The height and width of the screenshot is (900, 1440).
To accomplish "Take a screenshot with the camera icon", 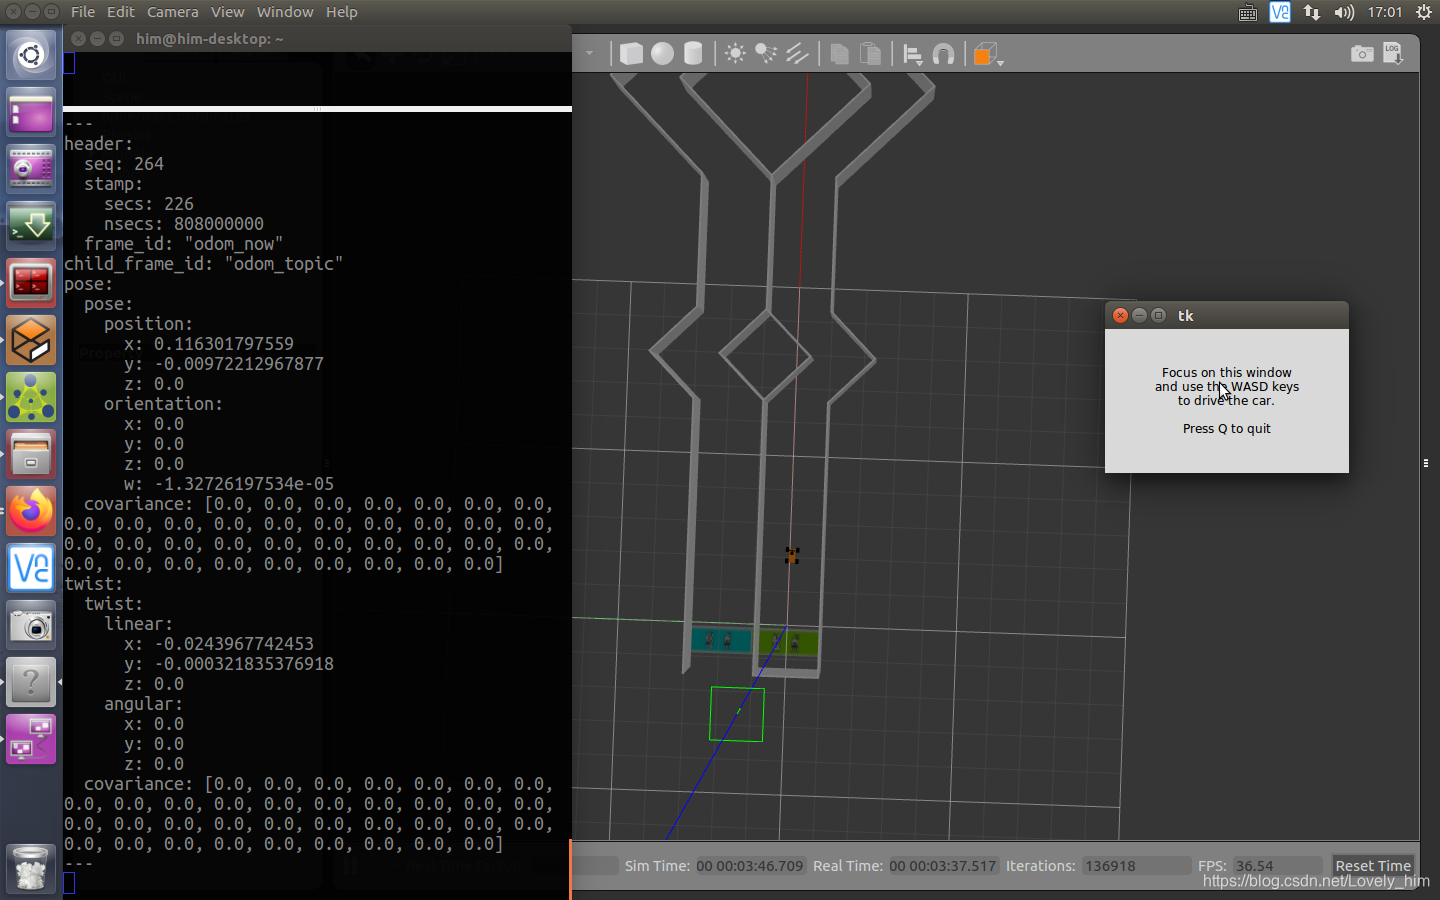I will [x=1362, y=53].
